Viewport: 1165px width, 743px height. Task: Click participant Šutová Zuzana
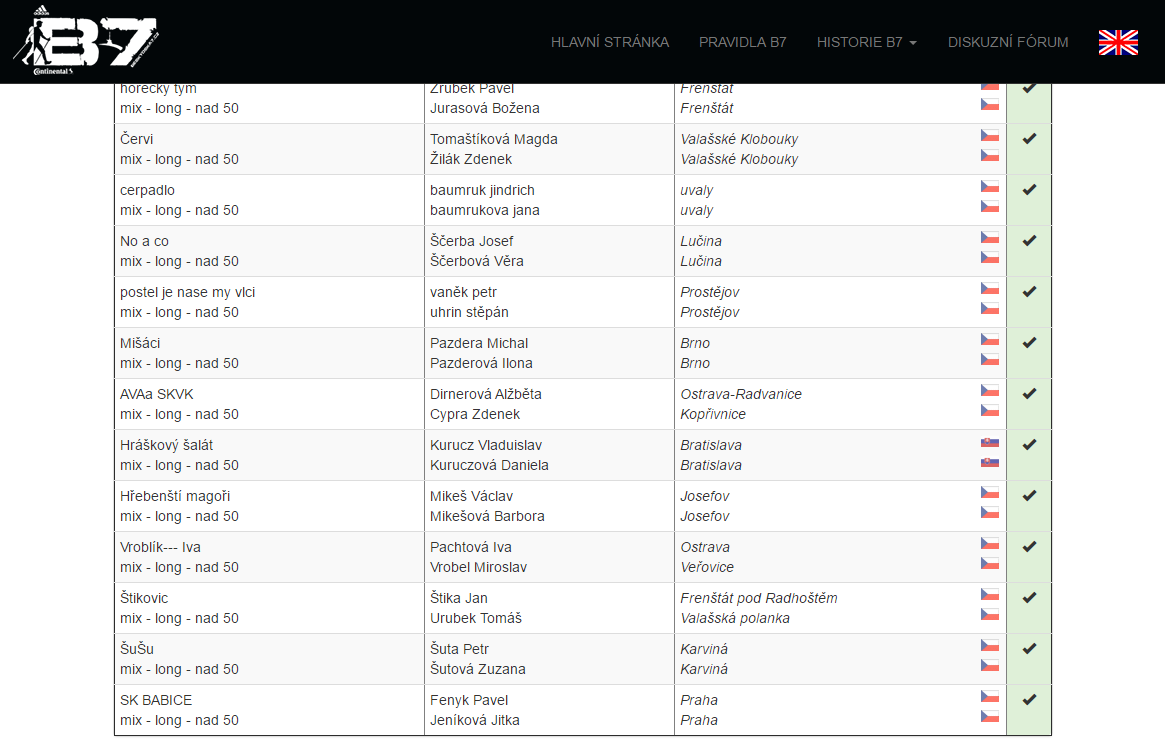[477, 669]
